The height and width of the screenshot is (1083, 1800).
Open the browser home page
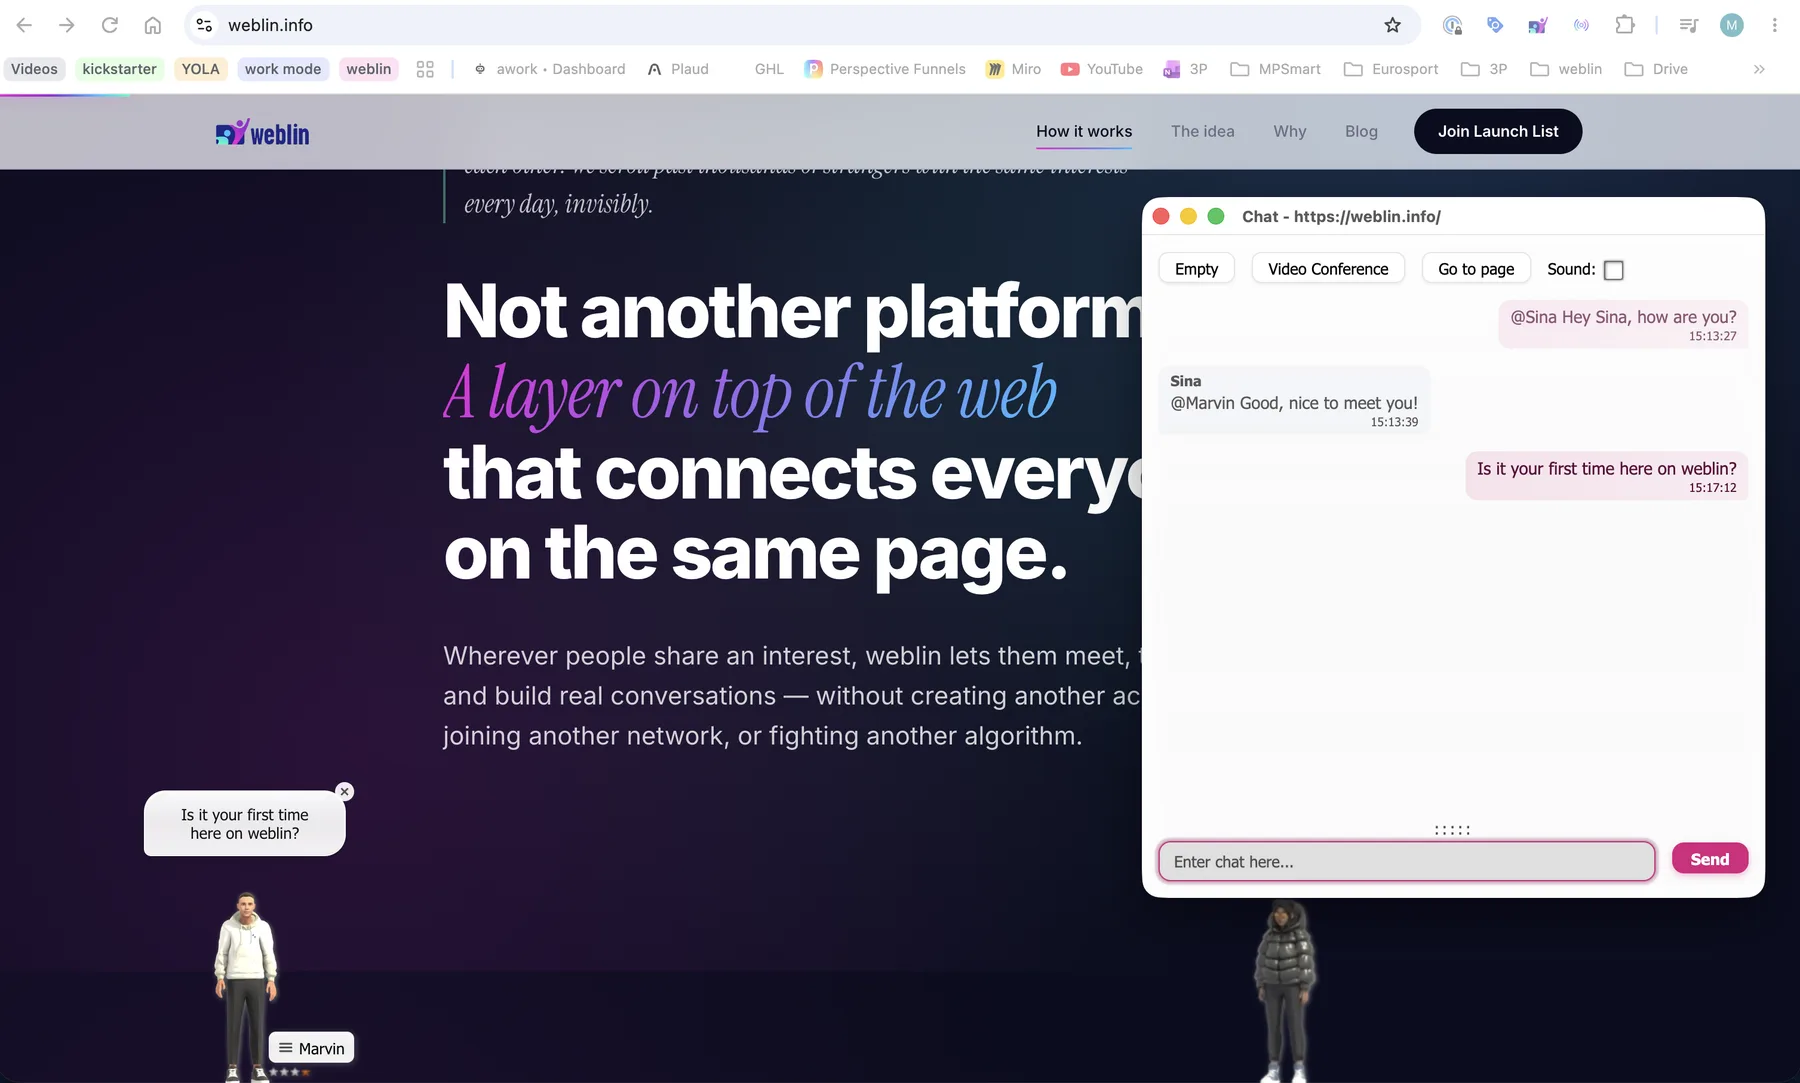pyautogui.click(x=153, y=25)
